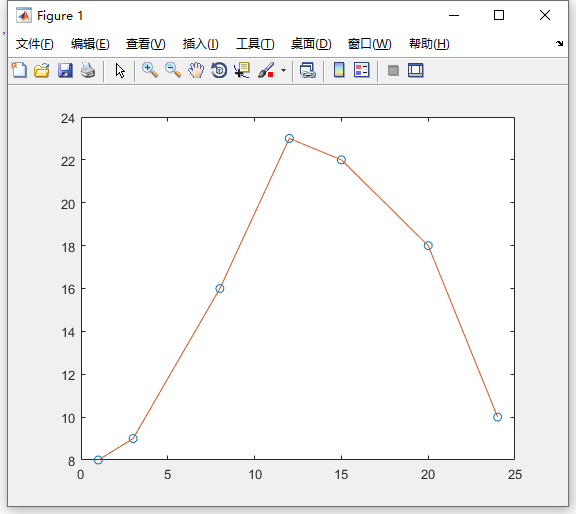Click the MATLAB logo in the title bar
This screenshot has width=576, height=514.
pyautogui.click(x=24, y=15)
